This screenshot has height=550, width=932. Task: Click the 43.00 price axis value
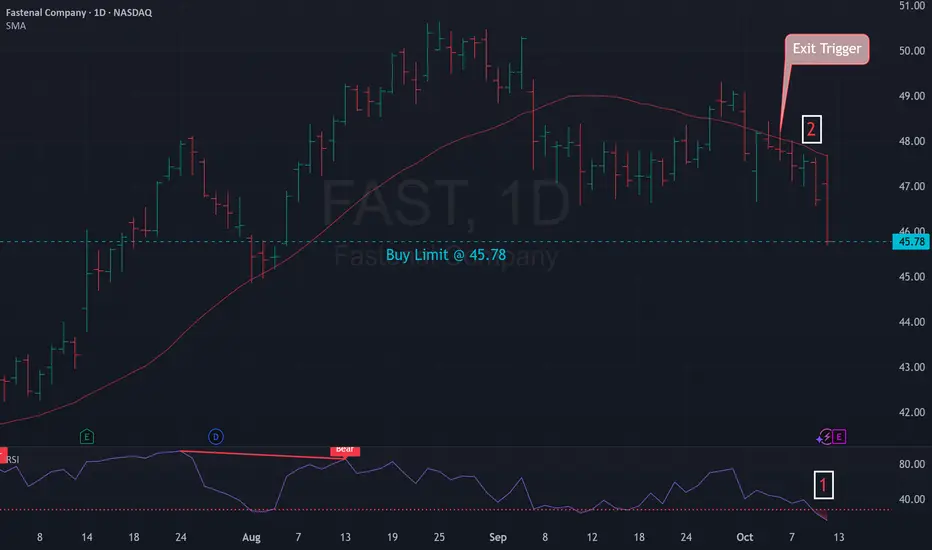click(x=912, y=367)
